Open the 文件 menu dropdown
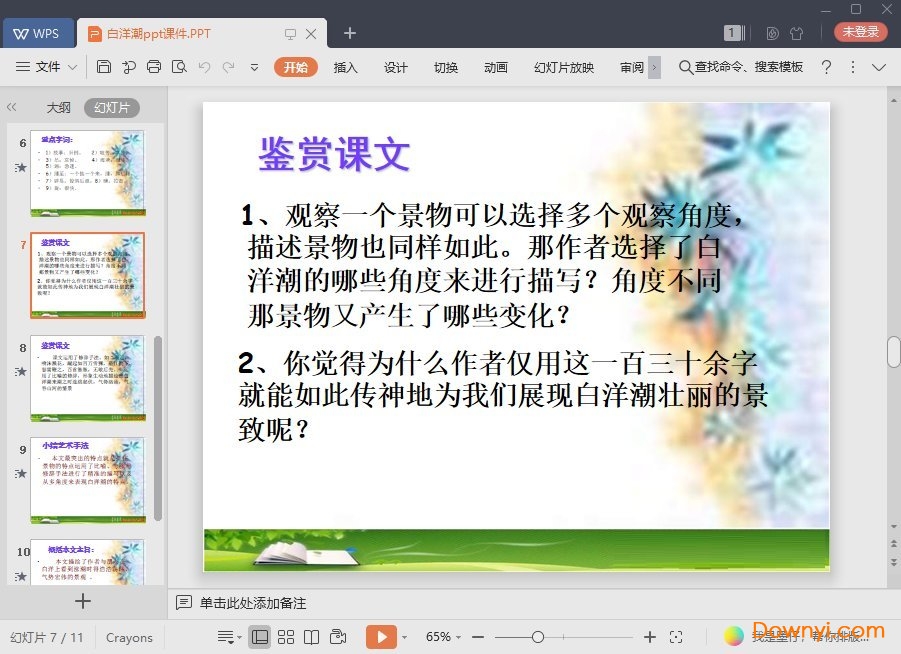Viewport: 901px width, 654px height. 47,67
